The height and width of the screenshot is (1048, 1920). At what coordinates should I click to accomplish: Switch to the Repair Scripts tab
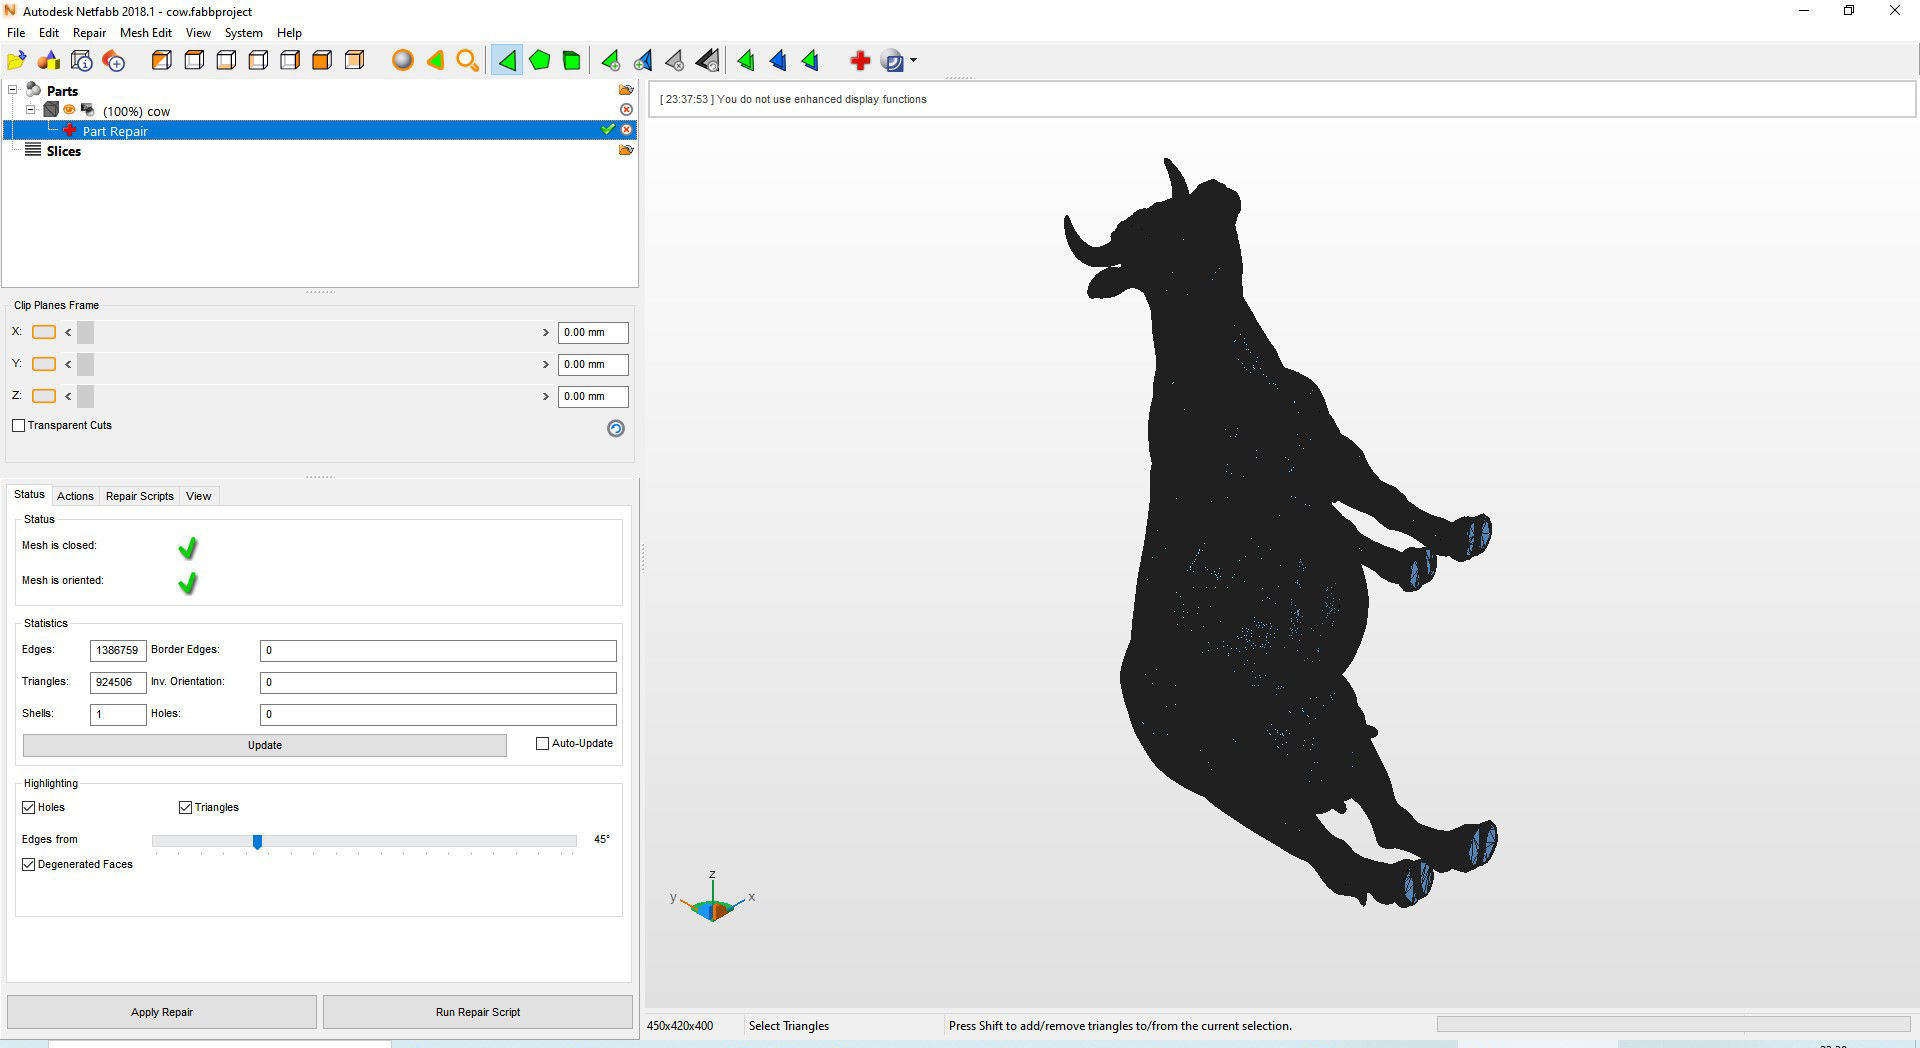point(140,496)
